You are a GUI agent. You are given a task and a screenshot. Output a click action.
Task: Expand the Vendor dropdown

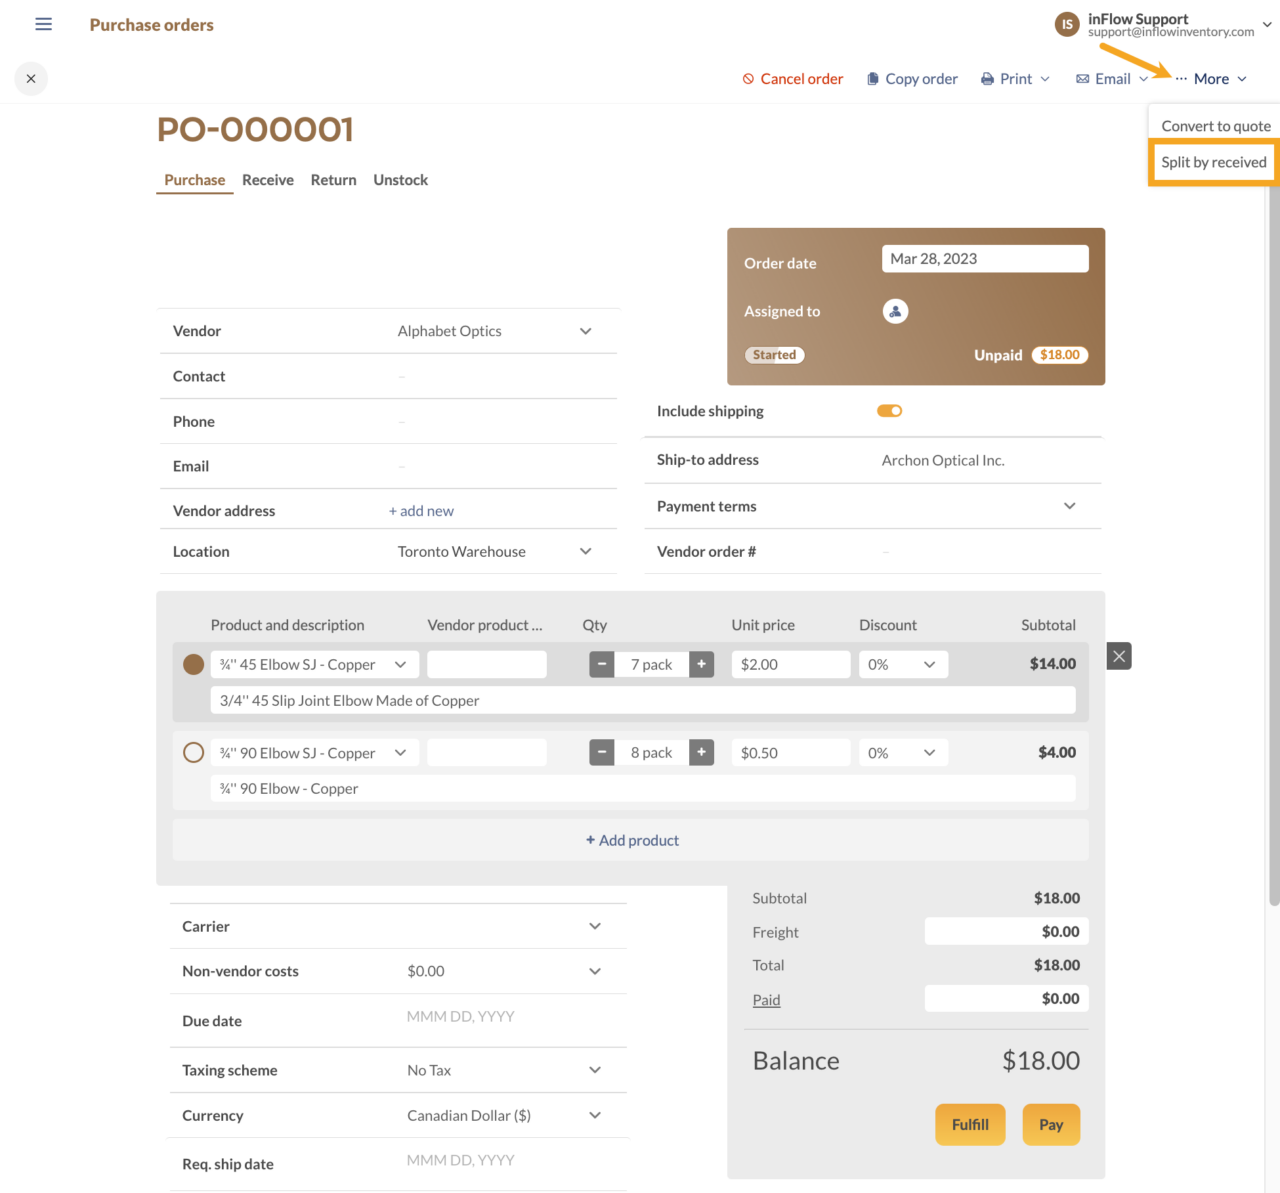[586, 331]
